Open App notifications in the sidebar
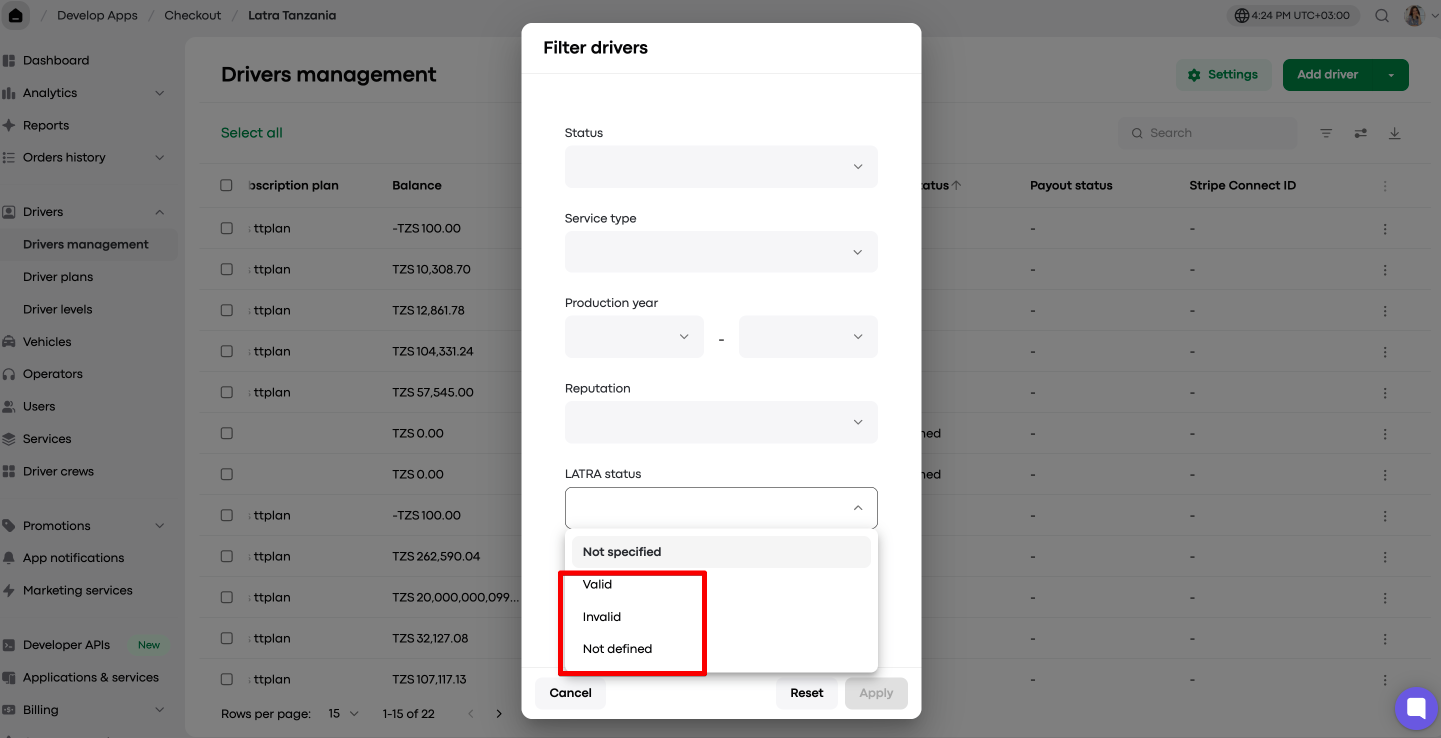Screen dimensions: 1441x738 point(73,558)
